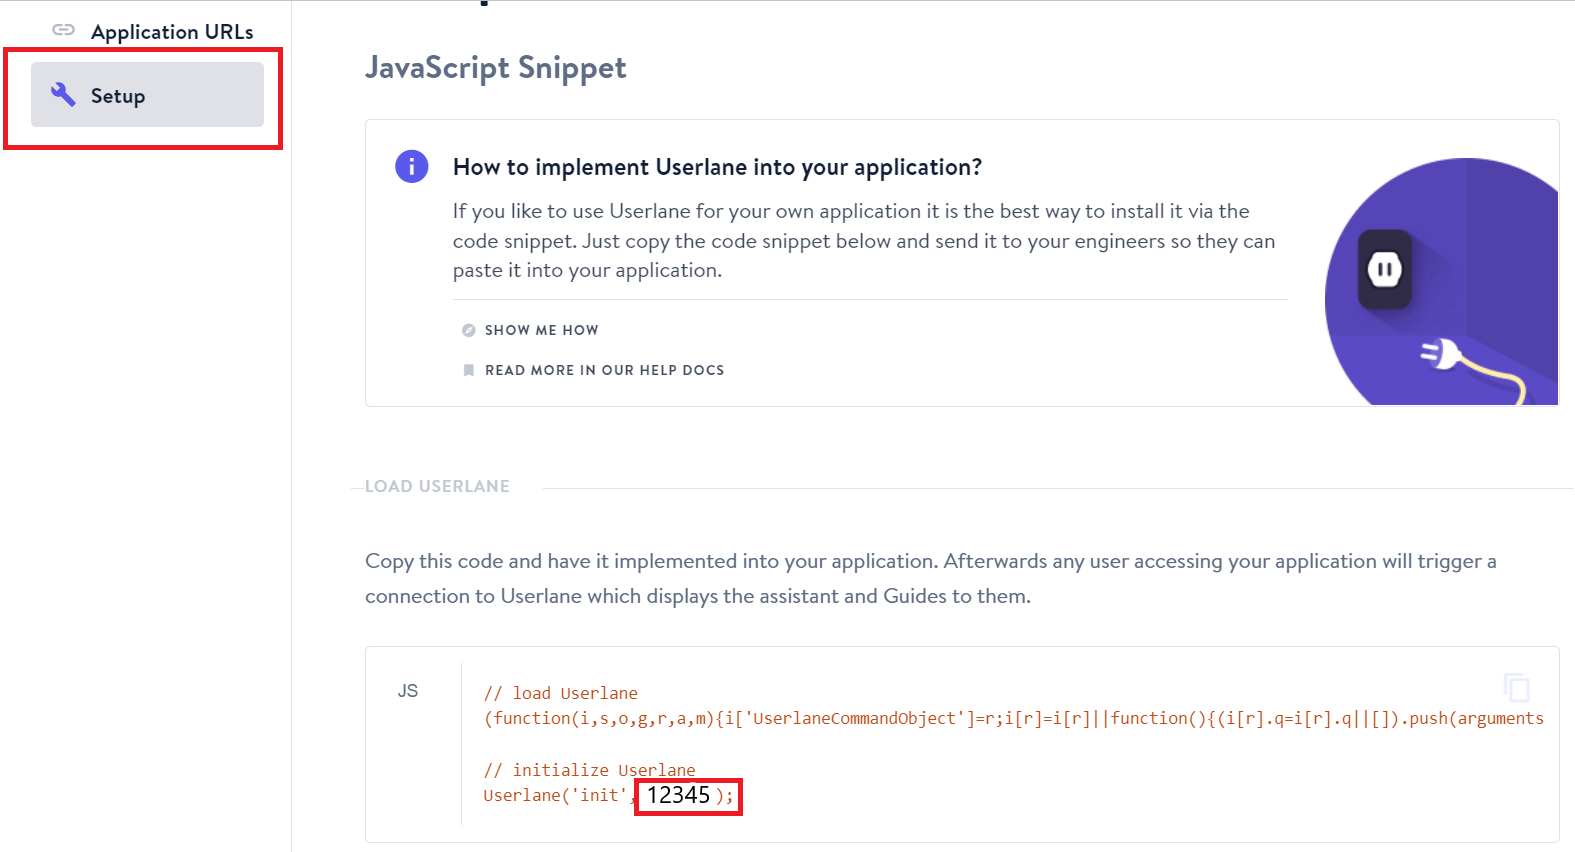Viewport: 1575px width, 852px height.
Task: Select the Setup sidebar item
Action: point(147,95)
